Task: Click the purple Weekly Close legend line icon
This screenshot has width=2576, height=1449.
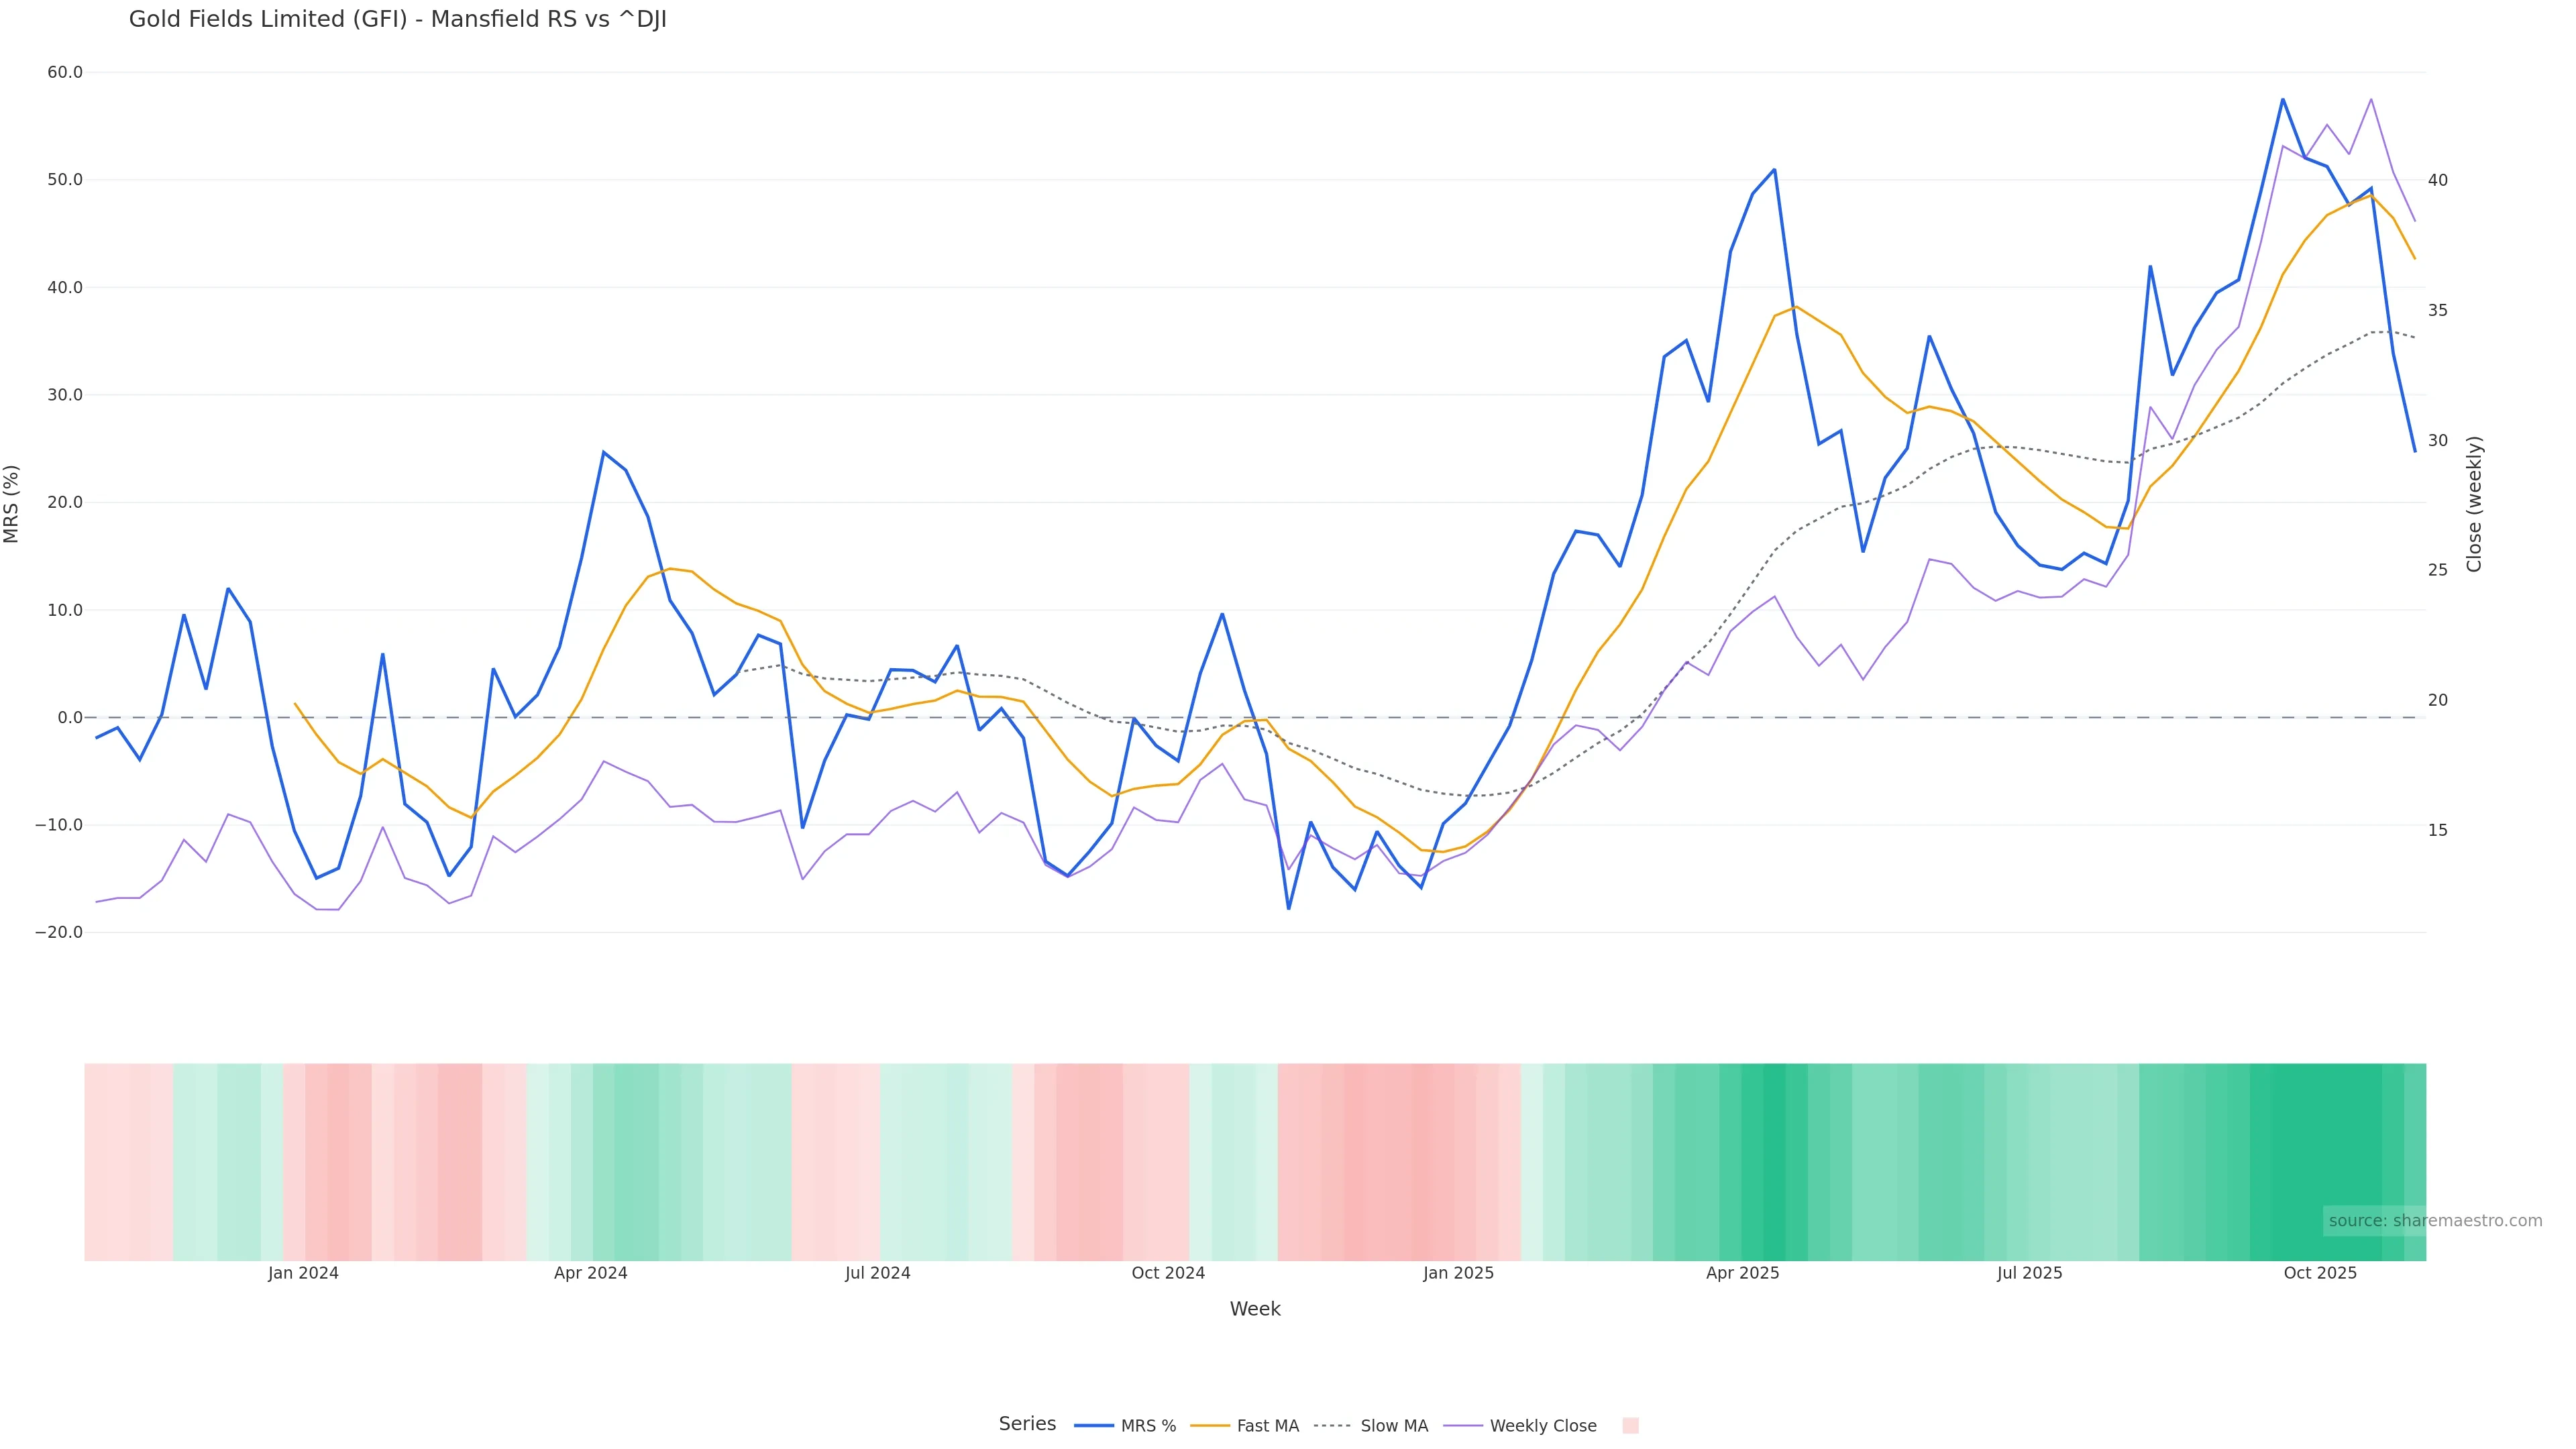Action: point(1463,1426)
